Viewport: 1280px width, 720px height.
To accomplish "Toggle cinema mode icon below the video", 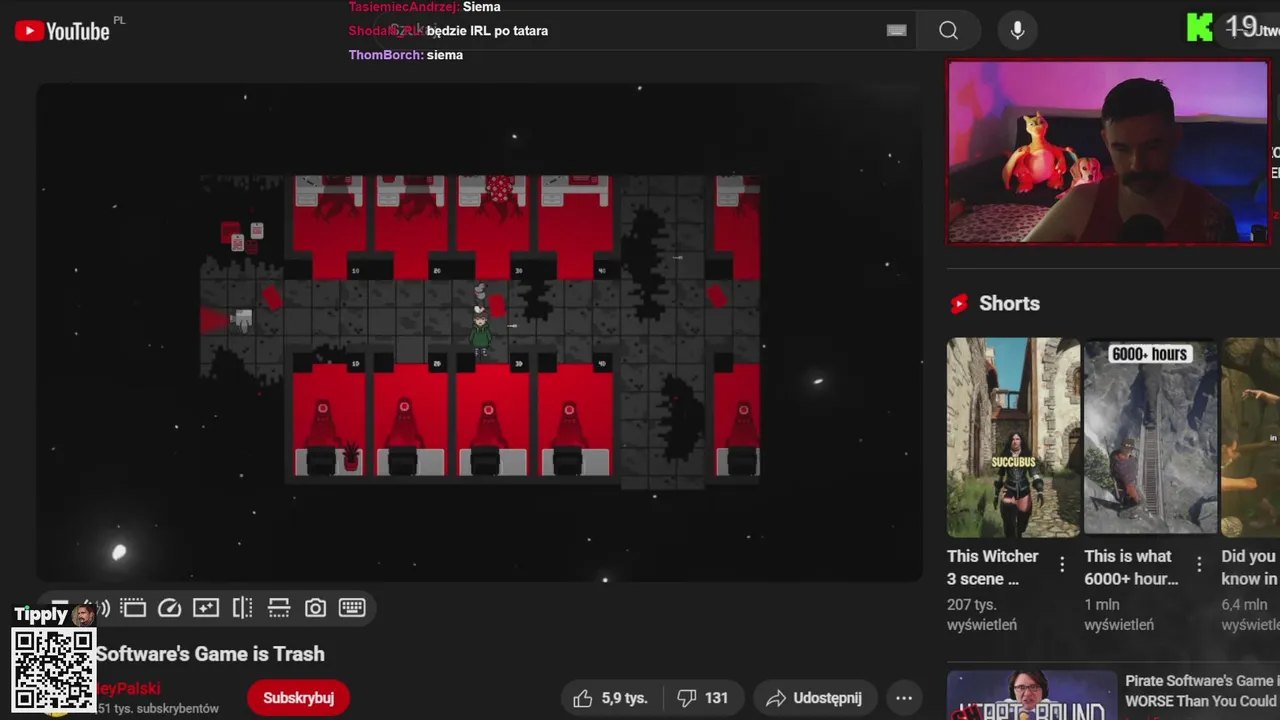I will tap(133, 607).
